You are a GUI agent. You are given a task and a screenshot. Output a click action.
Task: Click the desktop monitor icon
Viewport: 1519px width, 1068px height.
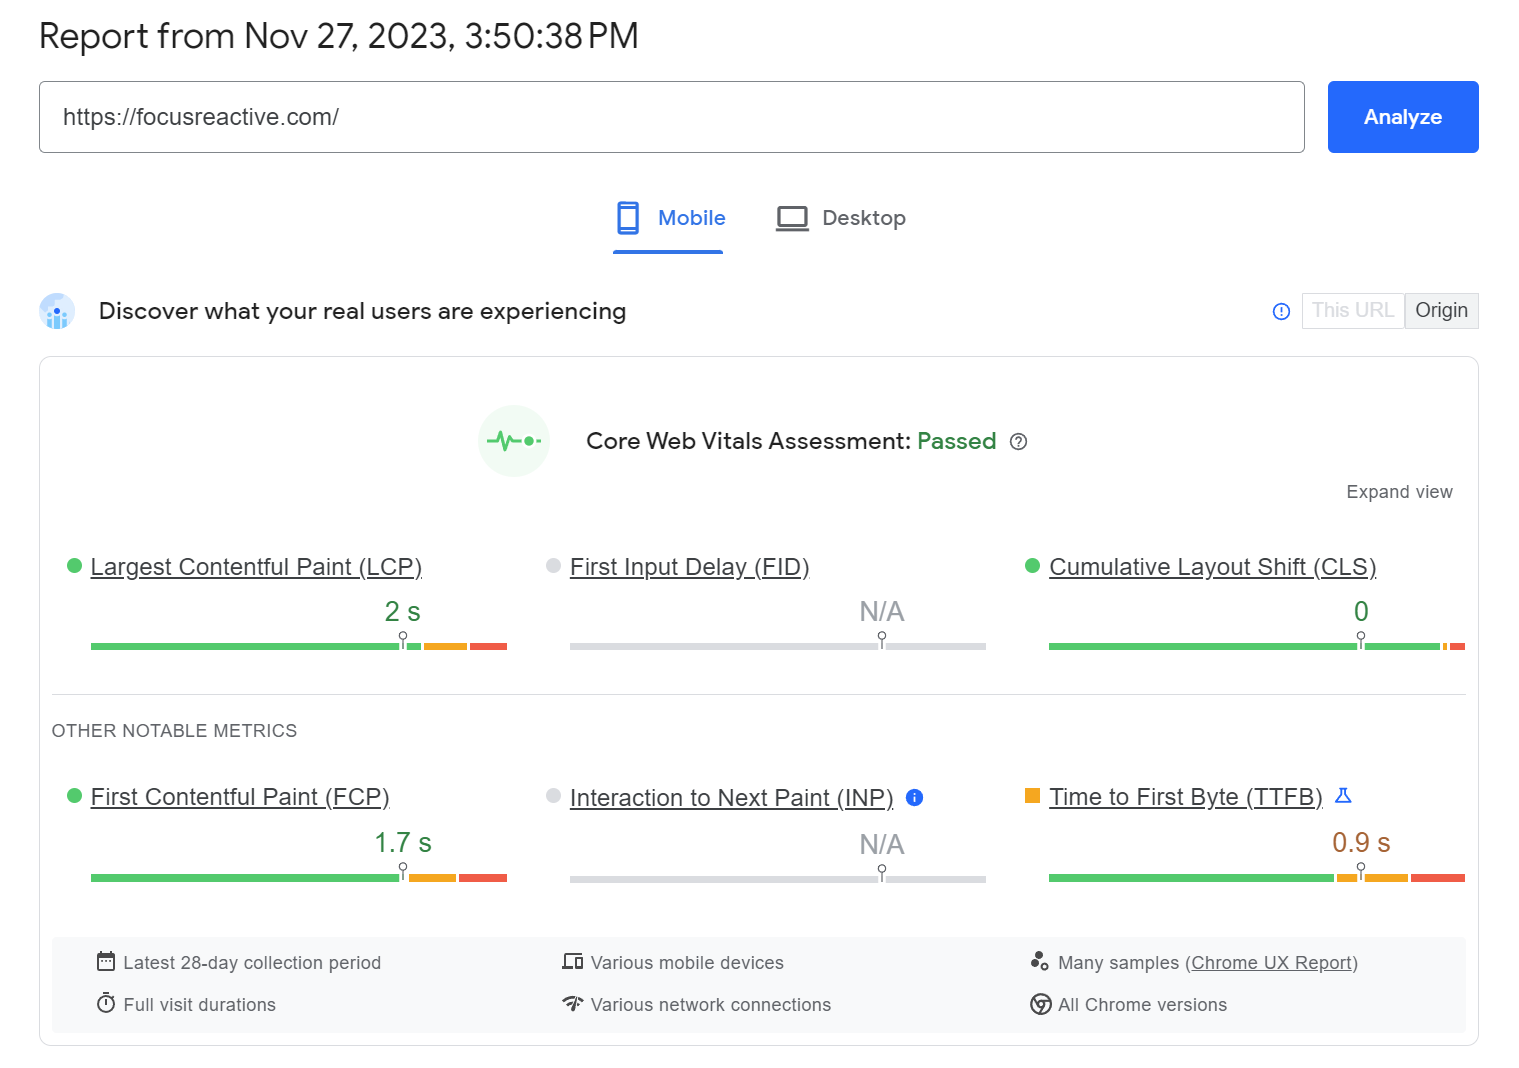pos(792,218)
